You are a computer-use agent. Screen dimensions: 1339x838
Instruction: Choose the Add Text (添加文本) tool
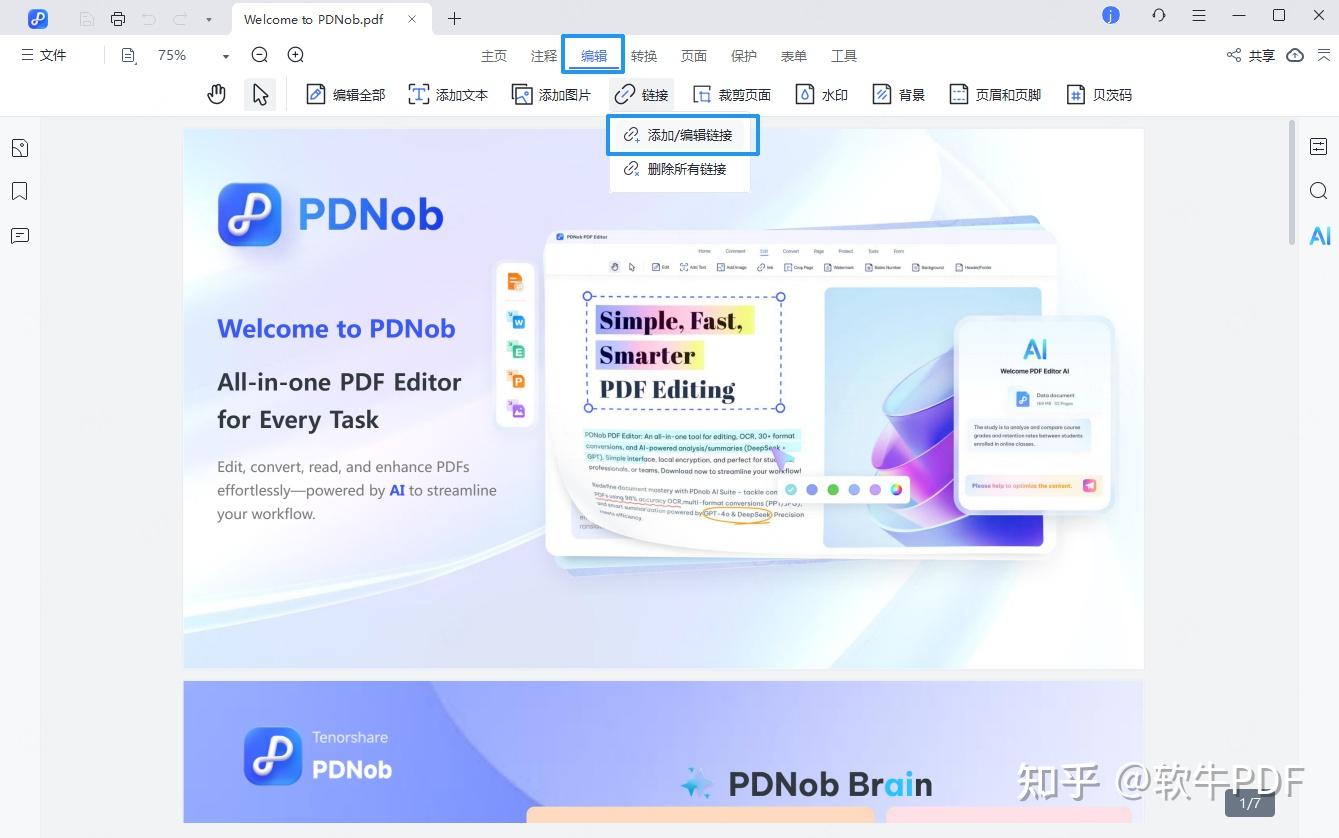click(448, 95)
